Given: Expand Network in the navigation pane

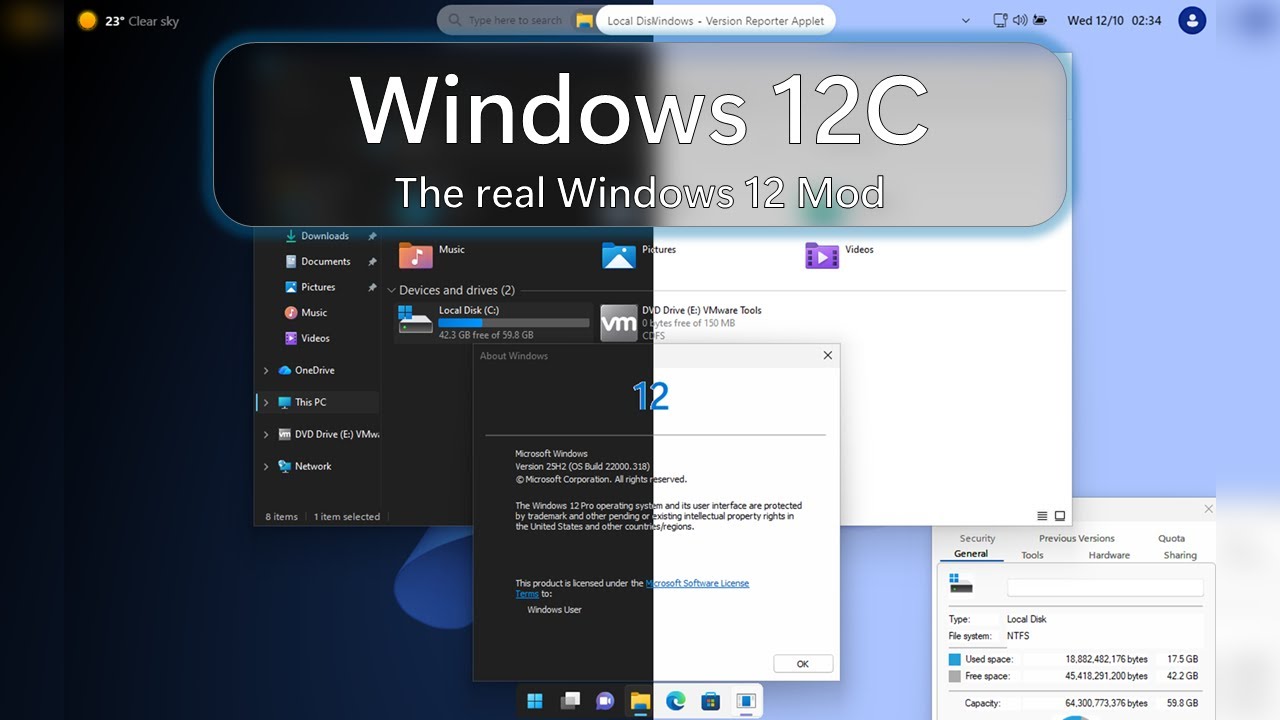Looking at the screenshot, I should [x=266, y=466].
